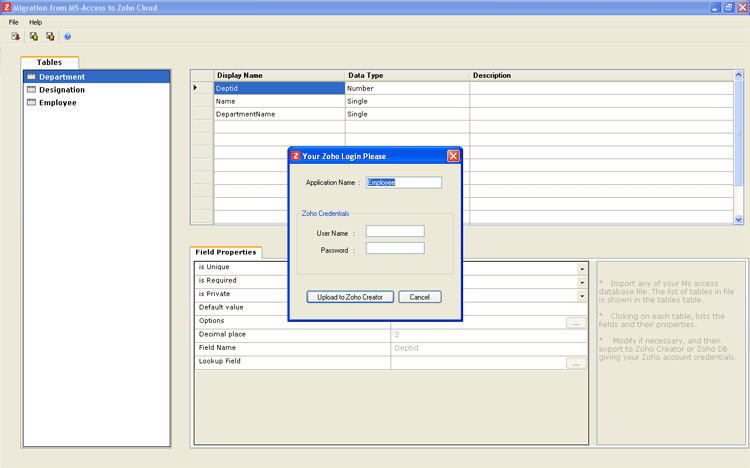Open the is Required dropdown
The image size is (750, 468).
click(582, 282)
